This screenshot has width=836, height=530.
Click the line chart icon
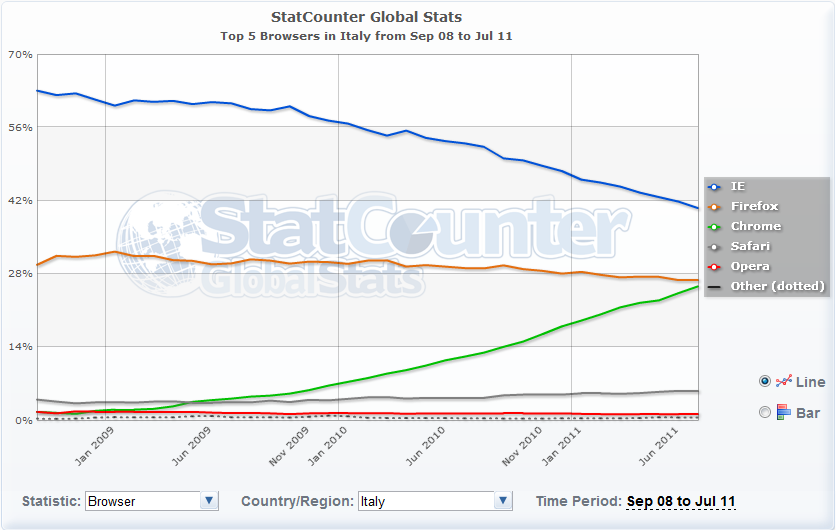784,381
